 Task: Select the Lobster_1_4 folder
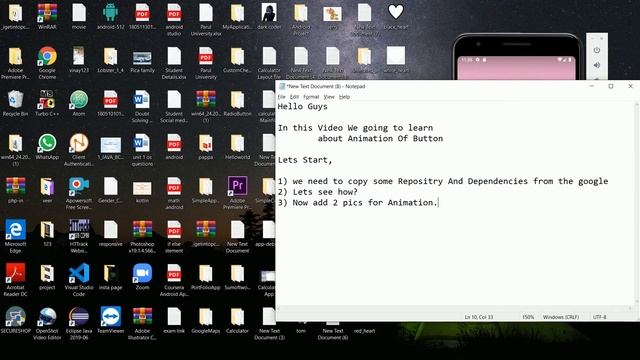tap(110, 60)
